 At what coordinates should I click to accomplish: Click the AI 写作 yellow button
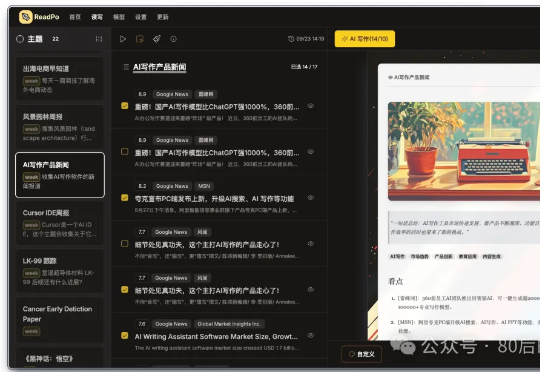(x=365, y=39)
